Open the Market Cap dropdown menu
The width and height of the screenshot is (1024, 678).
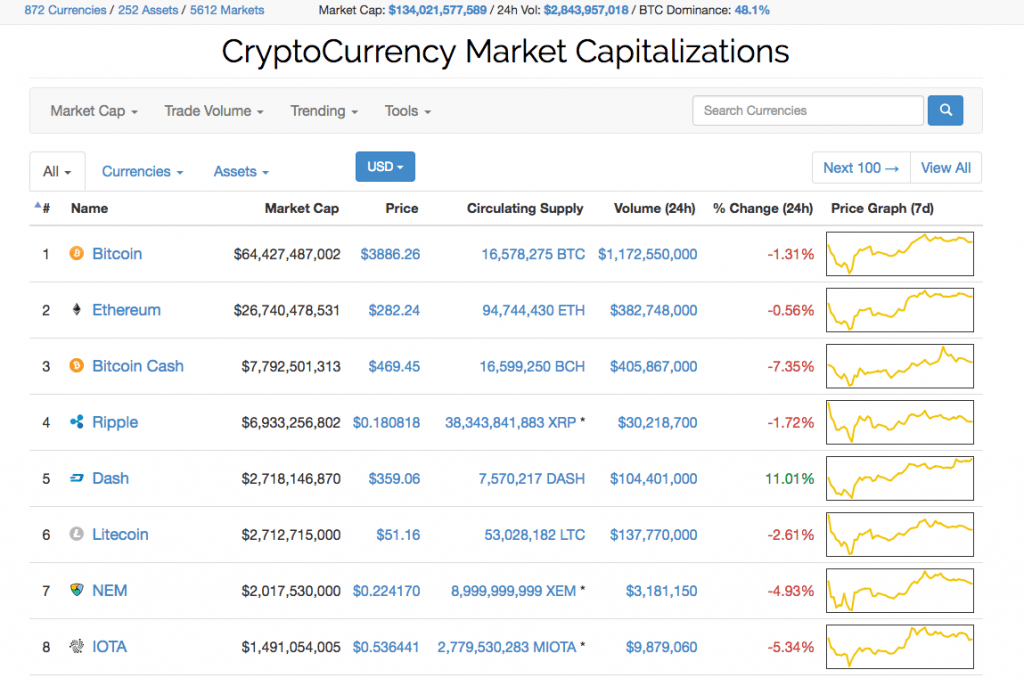pos(94,111)
